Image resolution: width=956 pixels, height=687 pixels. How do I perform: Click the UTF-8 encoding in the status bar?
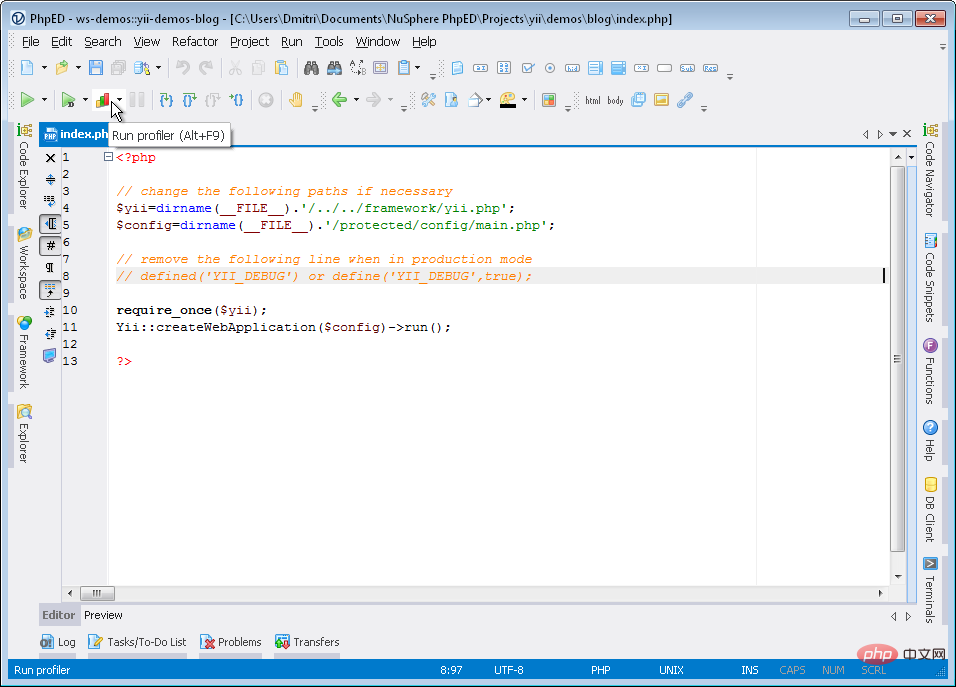point(508,670)
